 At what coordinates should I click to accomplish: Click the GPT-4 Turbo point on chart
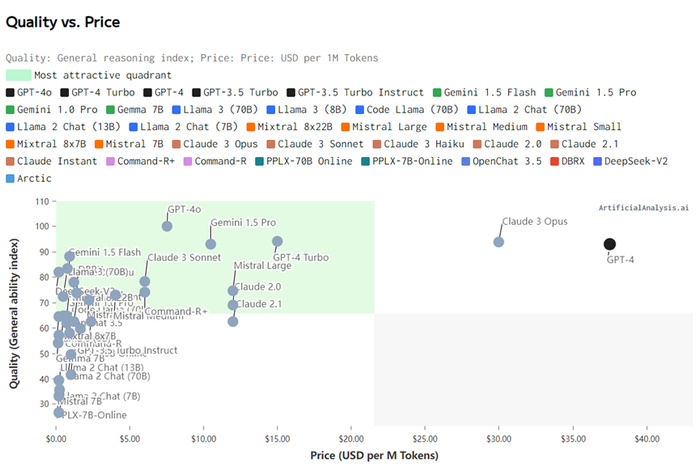(x=277, y=241)
